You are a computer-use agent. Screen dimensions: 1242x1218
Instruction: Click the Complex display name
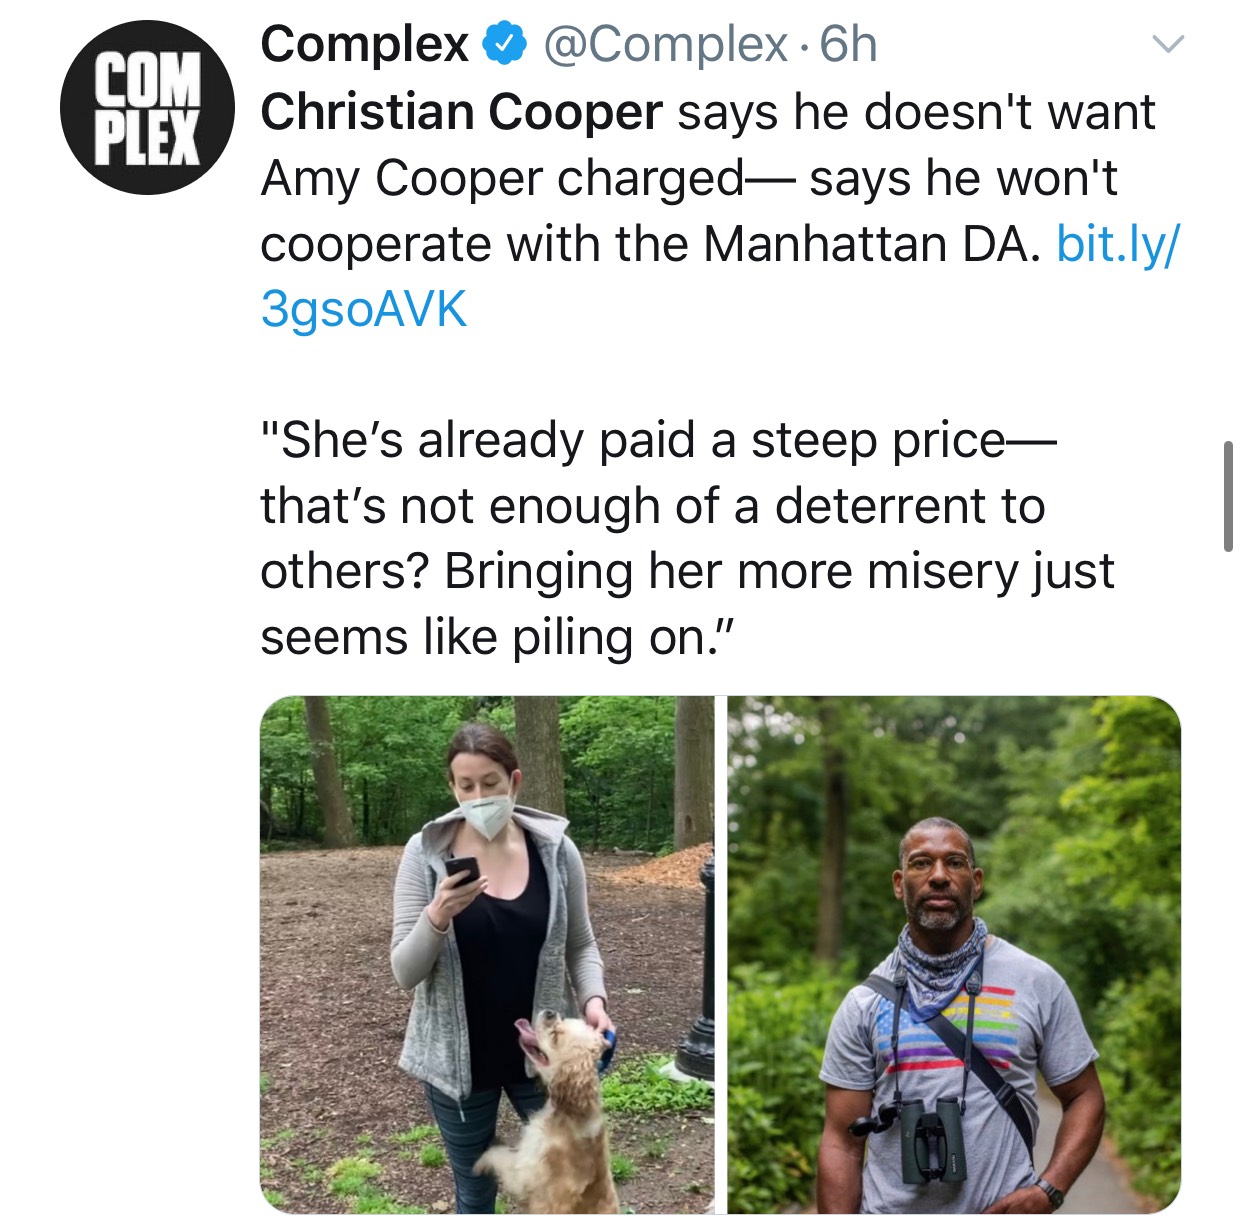(x=364, y=44)
